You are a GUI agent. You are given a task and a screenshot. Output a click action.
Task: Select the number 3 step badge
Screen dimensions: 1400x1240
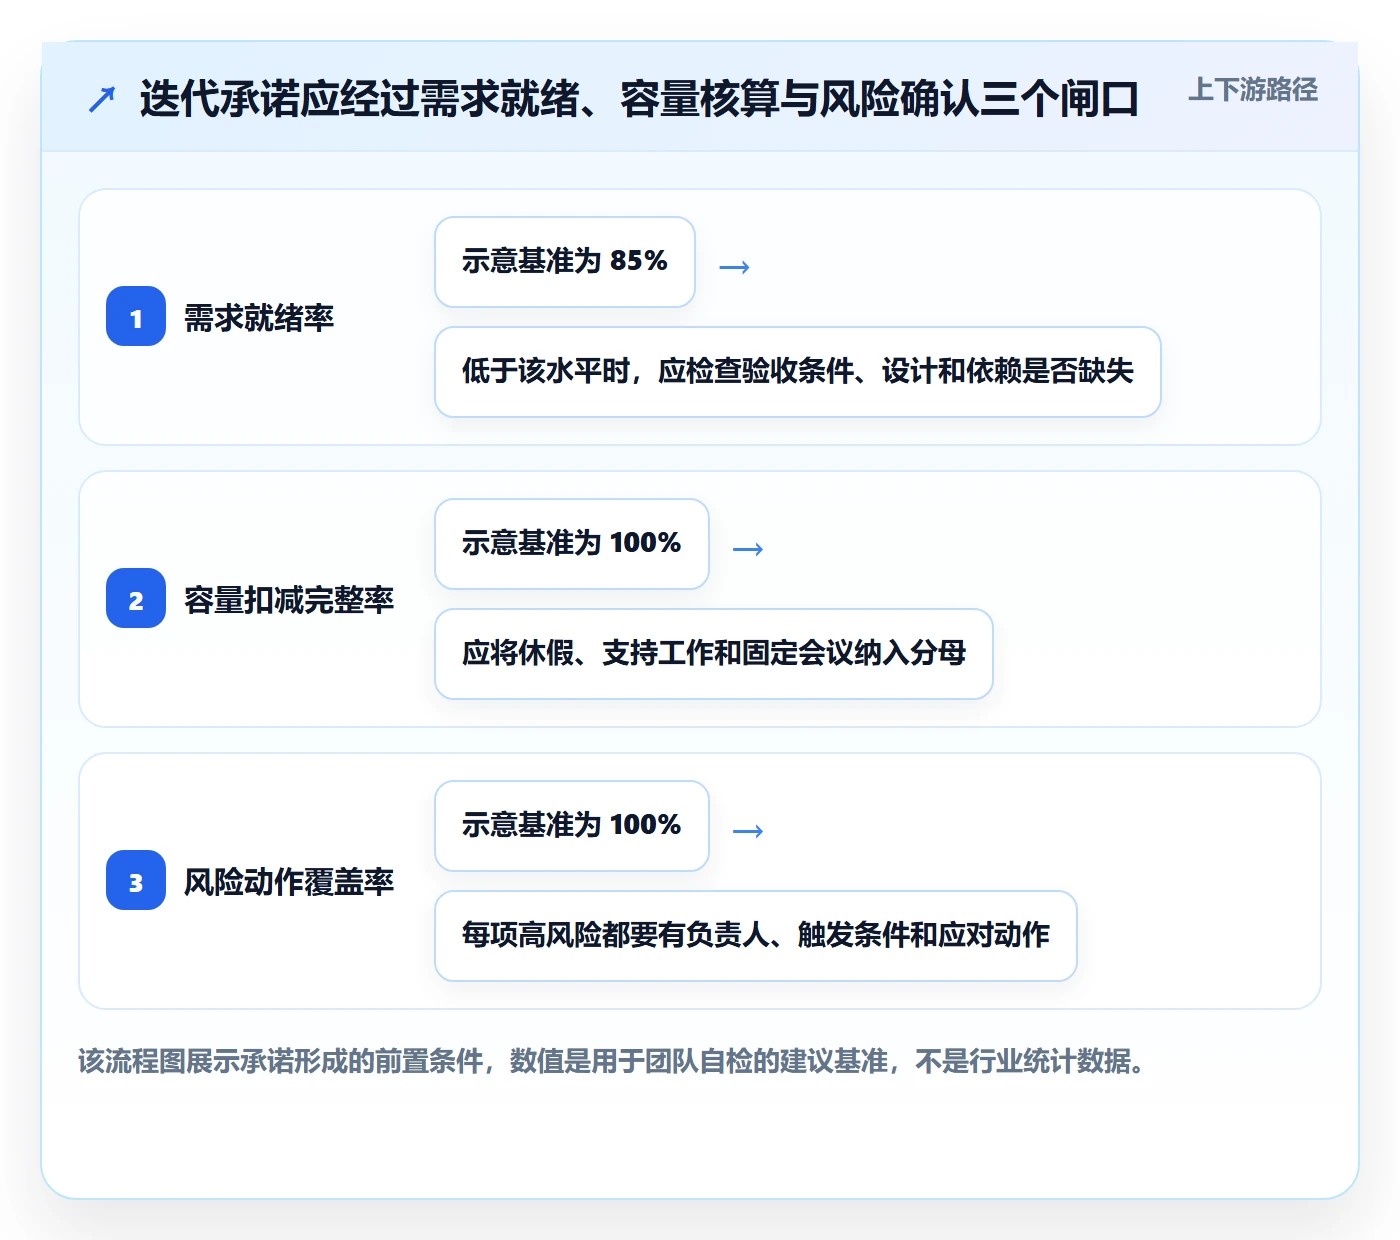136,880
